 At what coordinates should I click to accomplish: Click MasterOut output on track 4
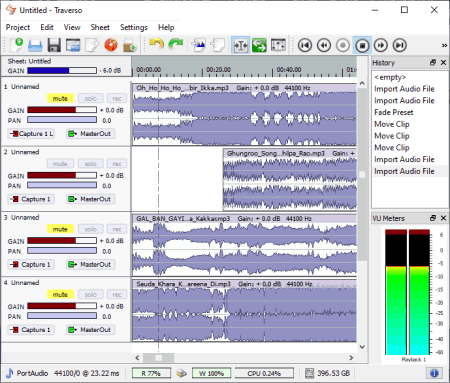click(x=91, y=330)
